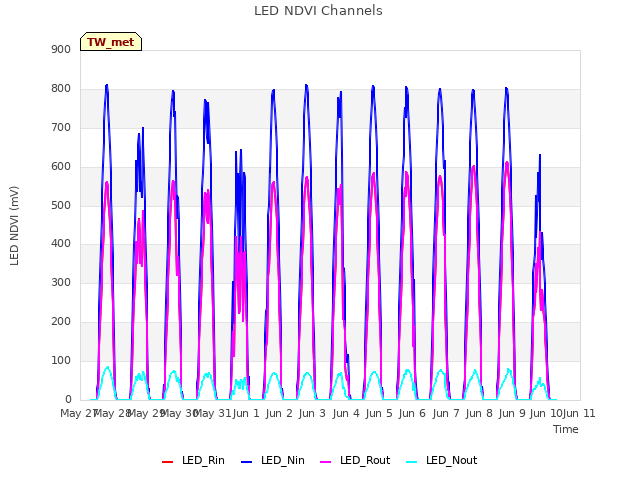This screenshot has height=480, width=640.
Task: Click the red LED_Rin legend swatch
Action: coord(167,461)
